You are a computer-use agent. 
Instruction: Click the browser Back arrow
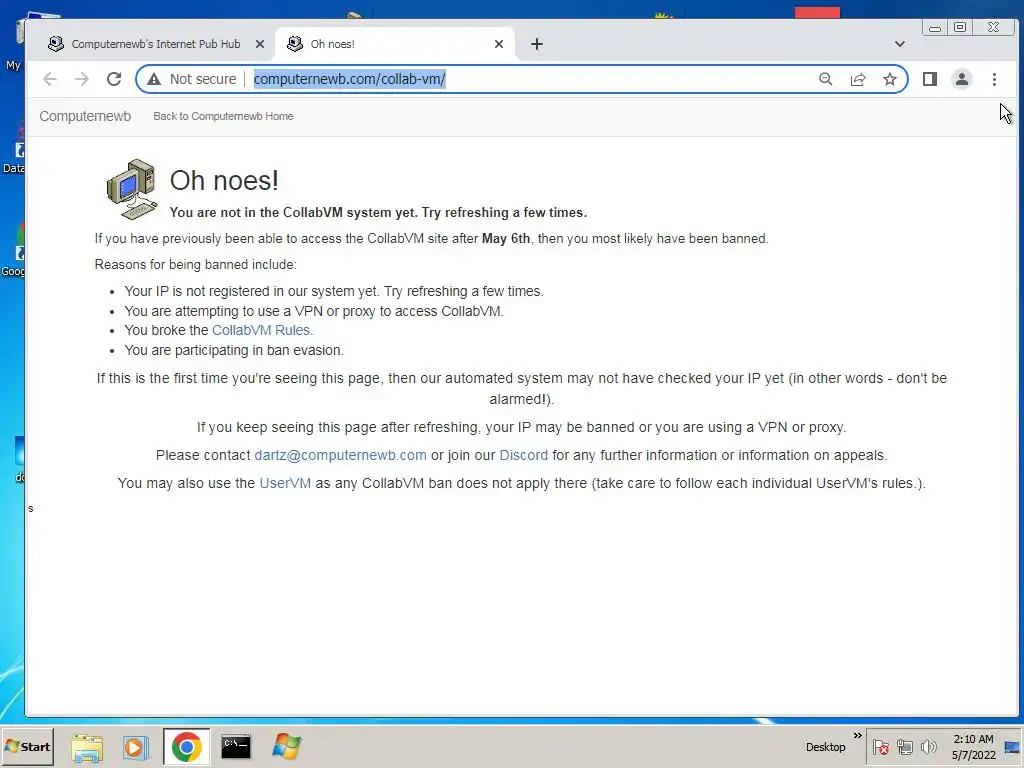tap(50, 79)
